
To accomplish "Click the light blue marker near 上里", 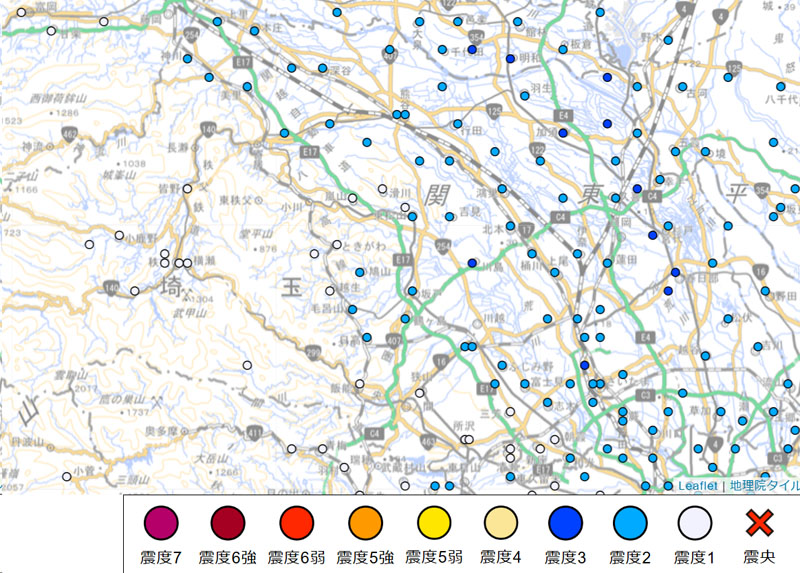I will click(x=217, y=21).
